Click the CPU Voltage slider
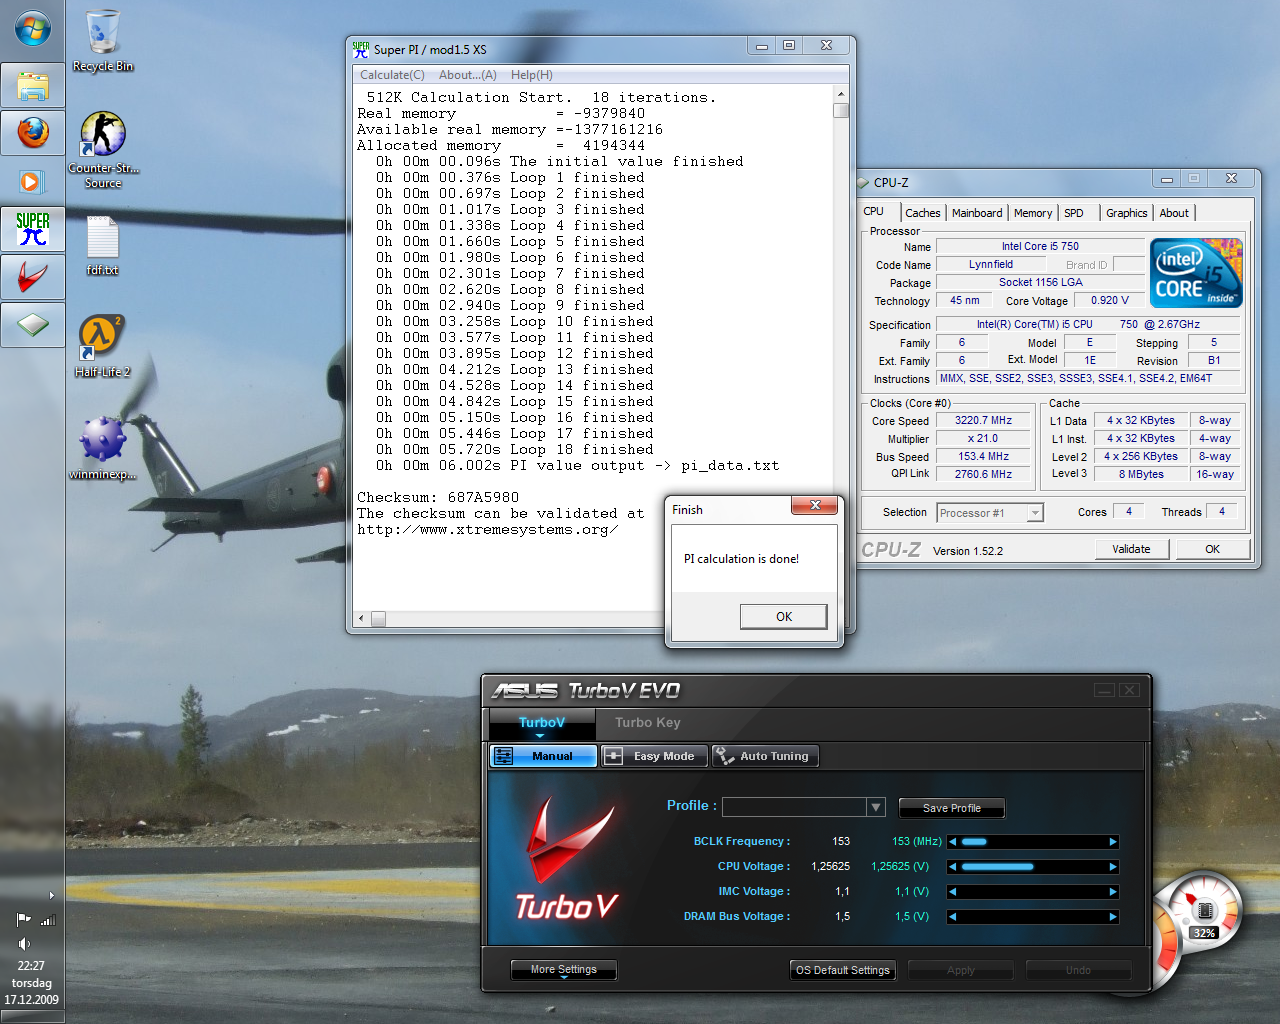Screen dimensions: 1280x1024 (1033, 867)
